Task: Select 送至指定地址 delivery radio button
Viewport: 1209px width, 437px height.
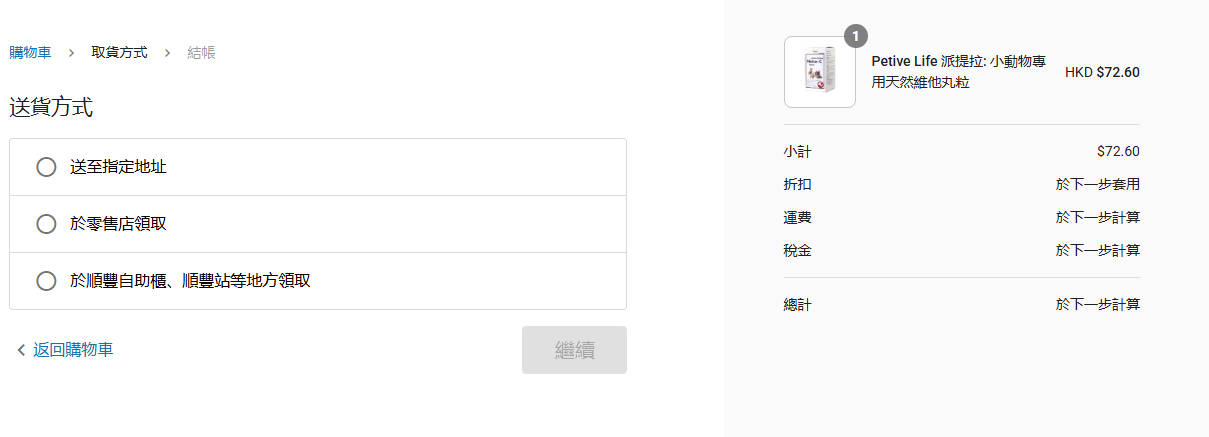Action: point(46,167)
